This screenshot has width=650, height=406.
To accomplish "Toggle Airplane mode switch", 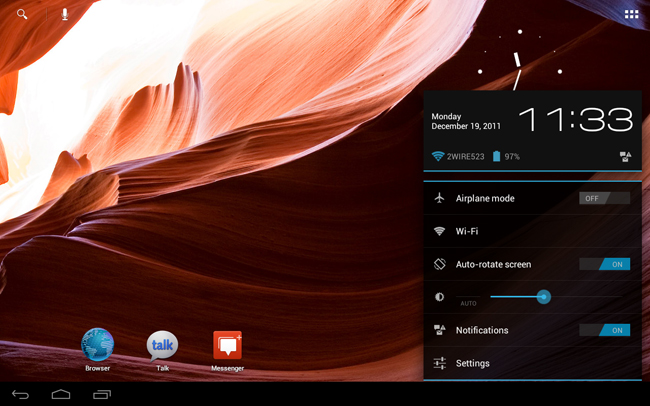I will coord(604,198).
